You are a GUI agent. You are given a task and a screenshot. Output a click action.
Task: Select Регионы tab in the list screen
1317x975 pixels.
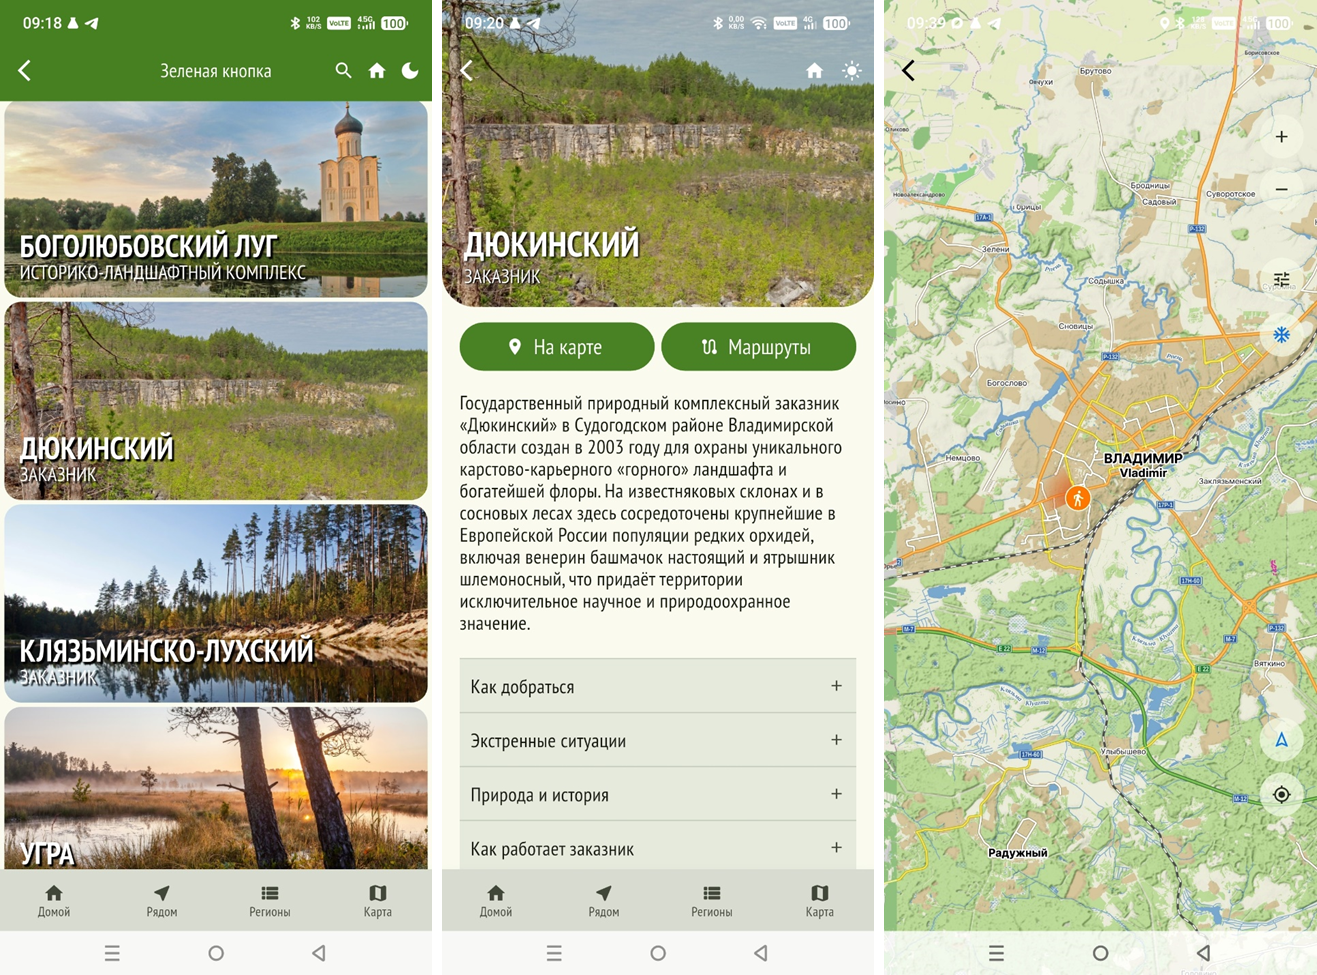pos(270,900)
